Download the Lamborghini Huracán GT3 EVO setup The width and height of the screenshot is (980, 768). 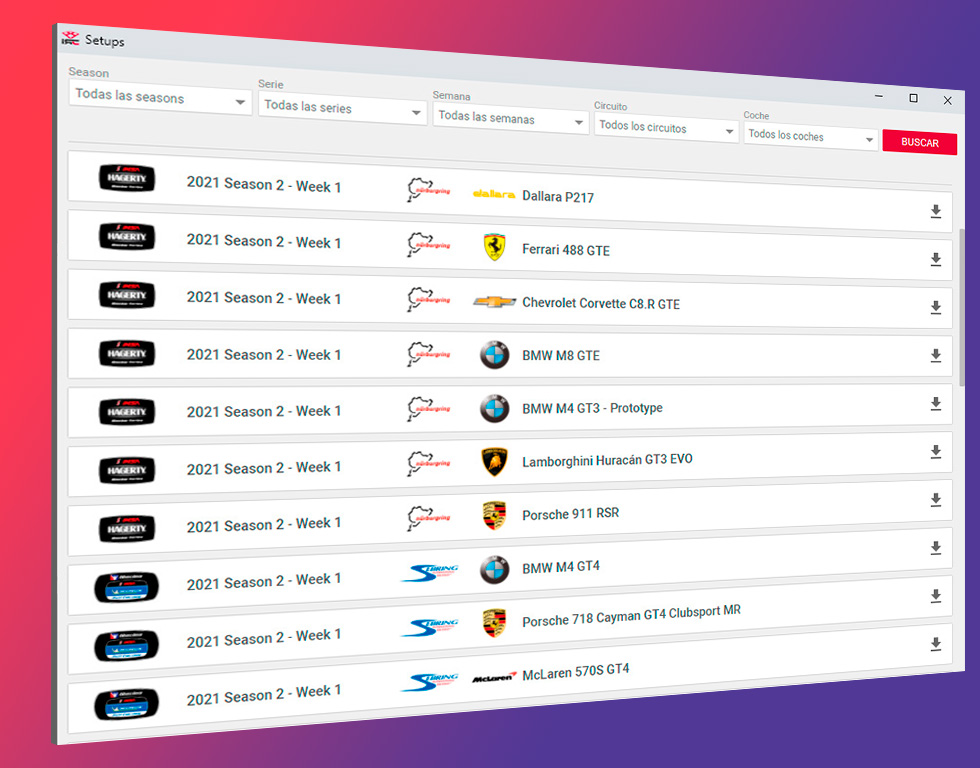click(936, 452)
